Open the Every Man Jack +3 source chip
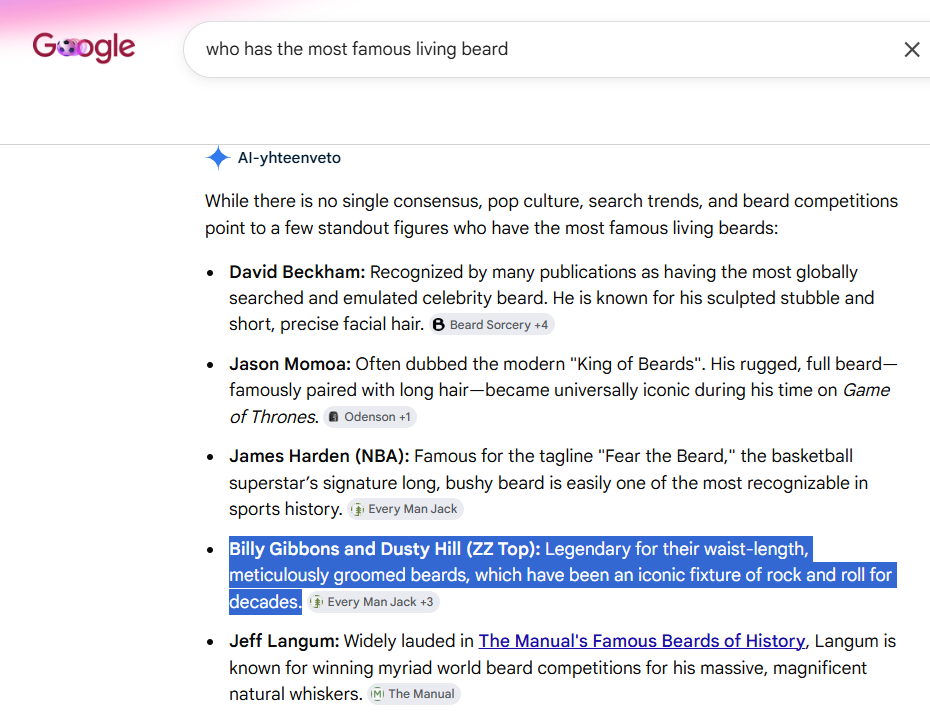The width and height of the screenshot is (930, 720). click(374, 602)
